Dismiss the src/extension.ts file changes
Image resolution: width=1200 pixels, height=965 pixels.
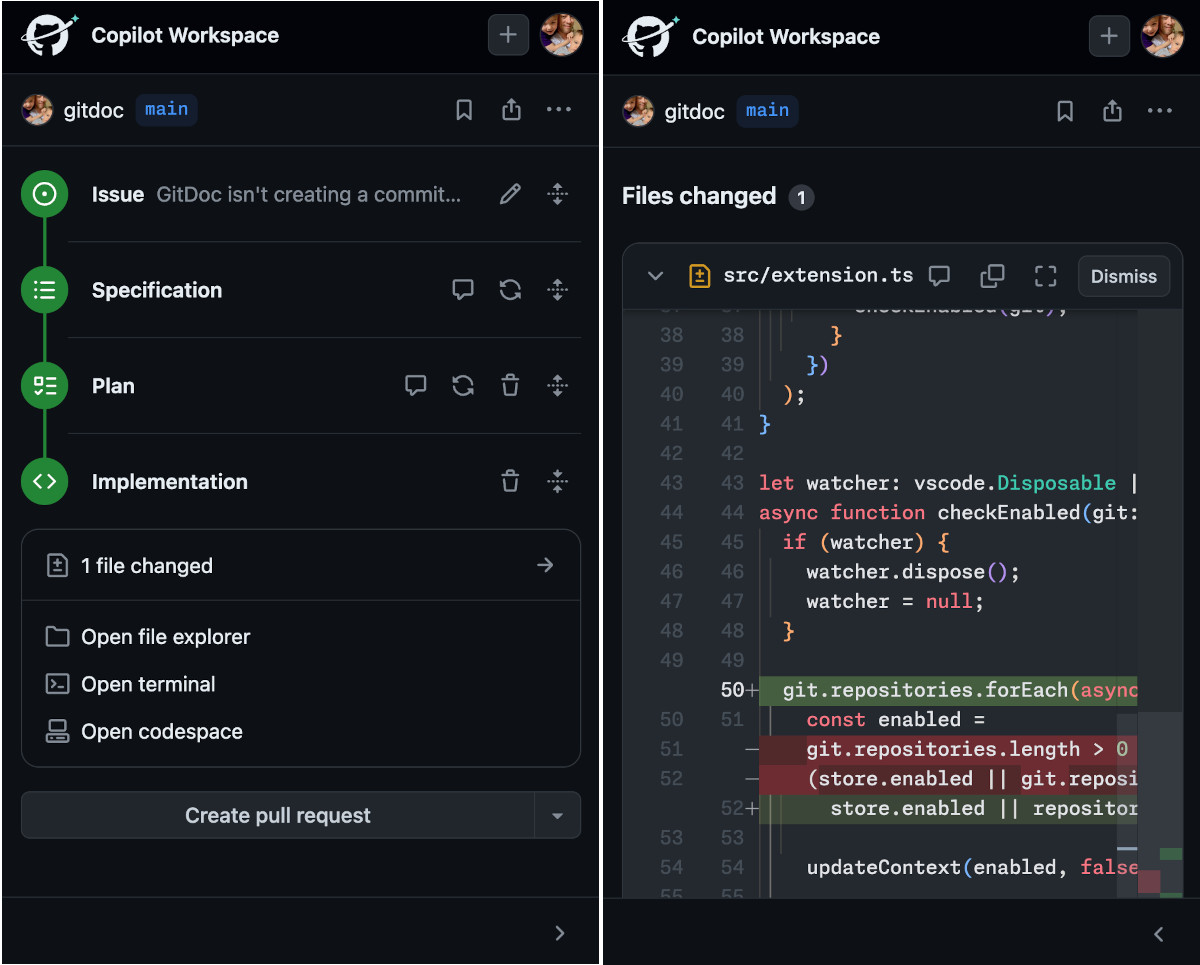(1124, 276)
